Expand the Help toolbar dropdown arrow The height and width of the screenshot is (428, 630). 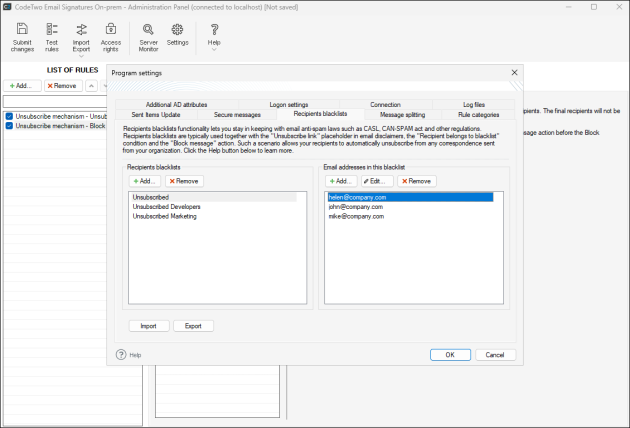(214, 50)
